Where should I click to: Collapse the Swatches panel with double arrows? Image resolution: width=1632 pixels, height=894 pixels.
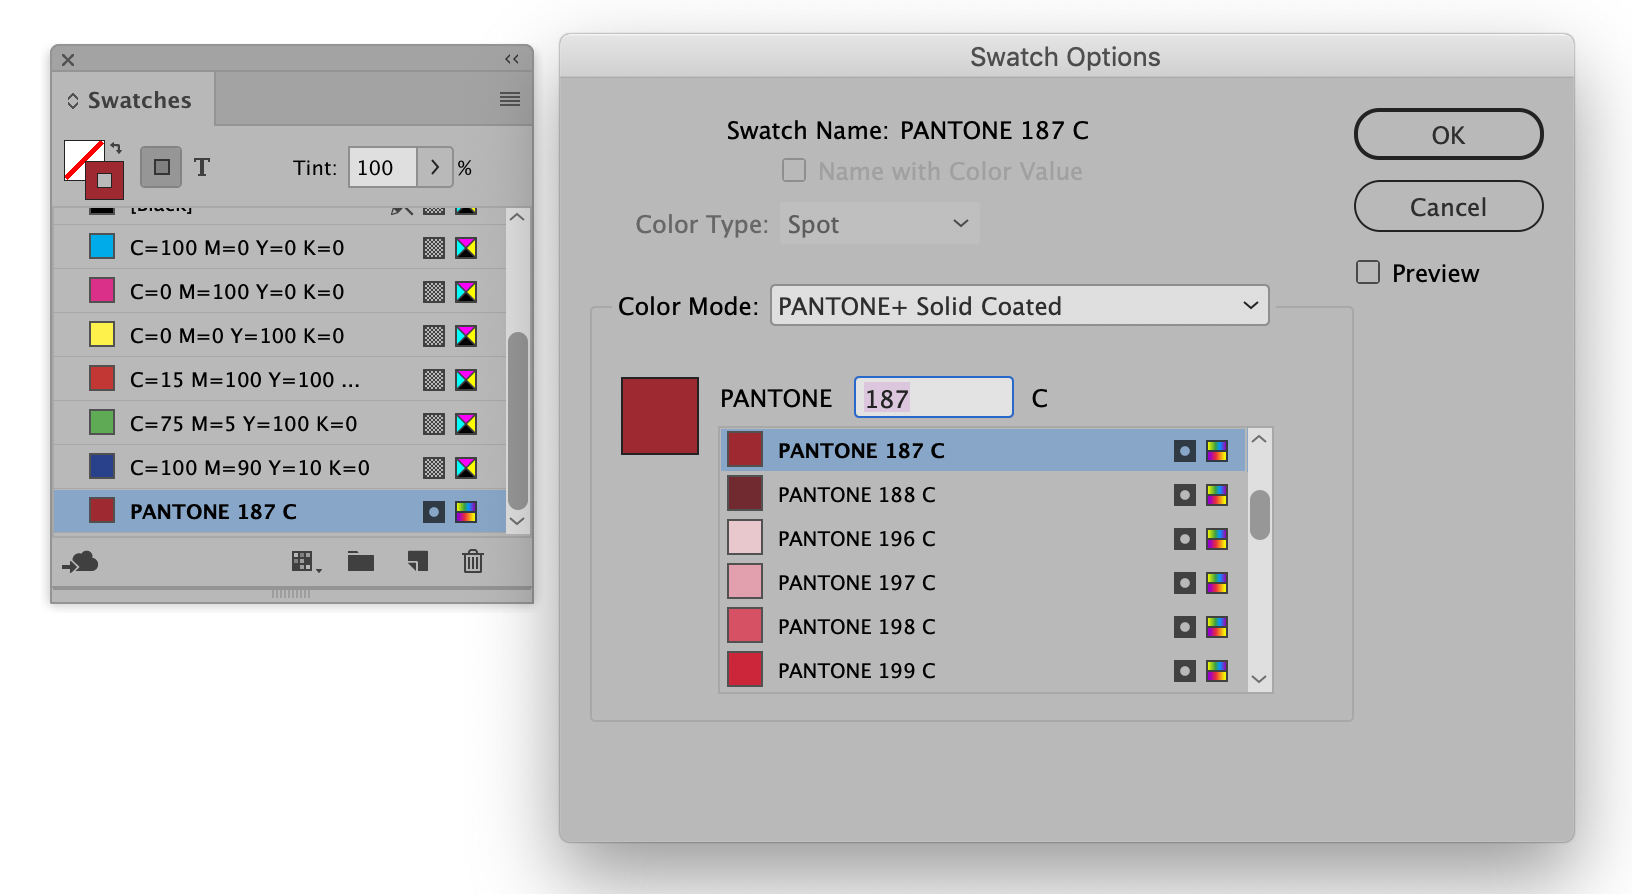(512, 59)
